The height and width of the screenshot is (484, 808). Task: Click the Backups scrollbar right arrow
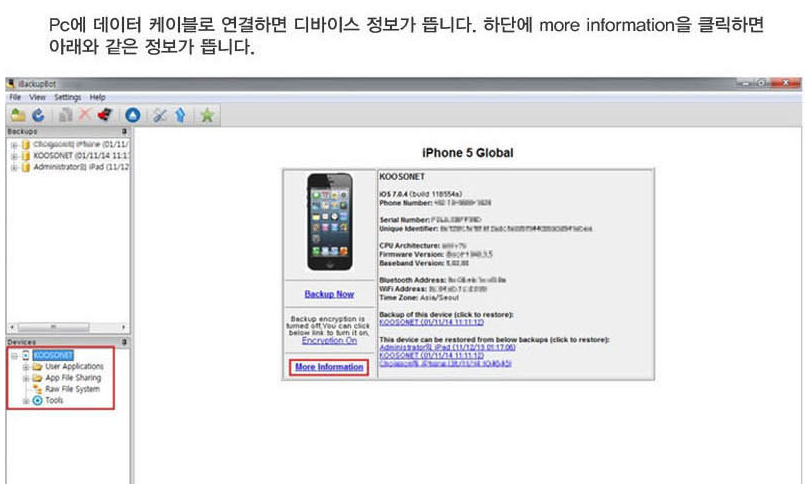click(x=123, y=327)
